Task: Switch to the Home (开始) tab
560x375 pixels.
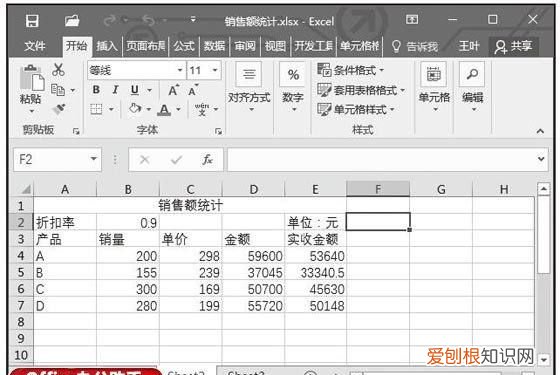Action: coord(76,46)
